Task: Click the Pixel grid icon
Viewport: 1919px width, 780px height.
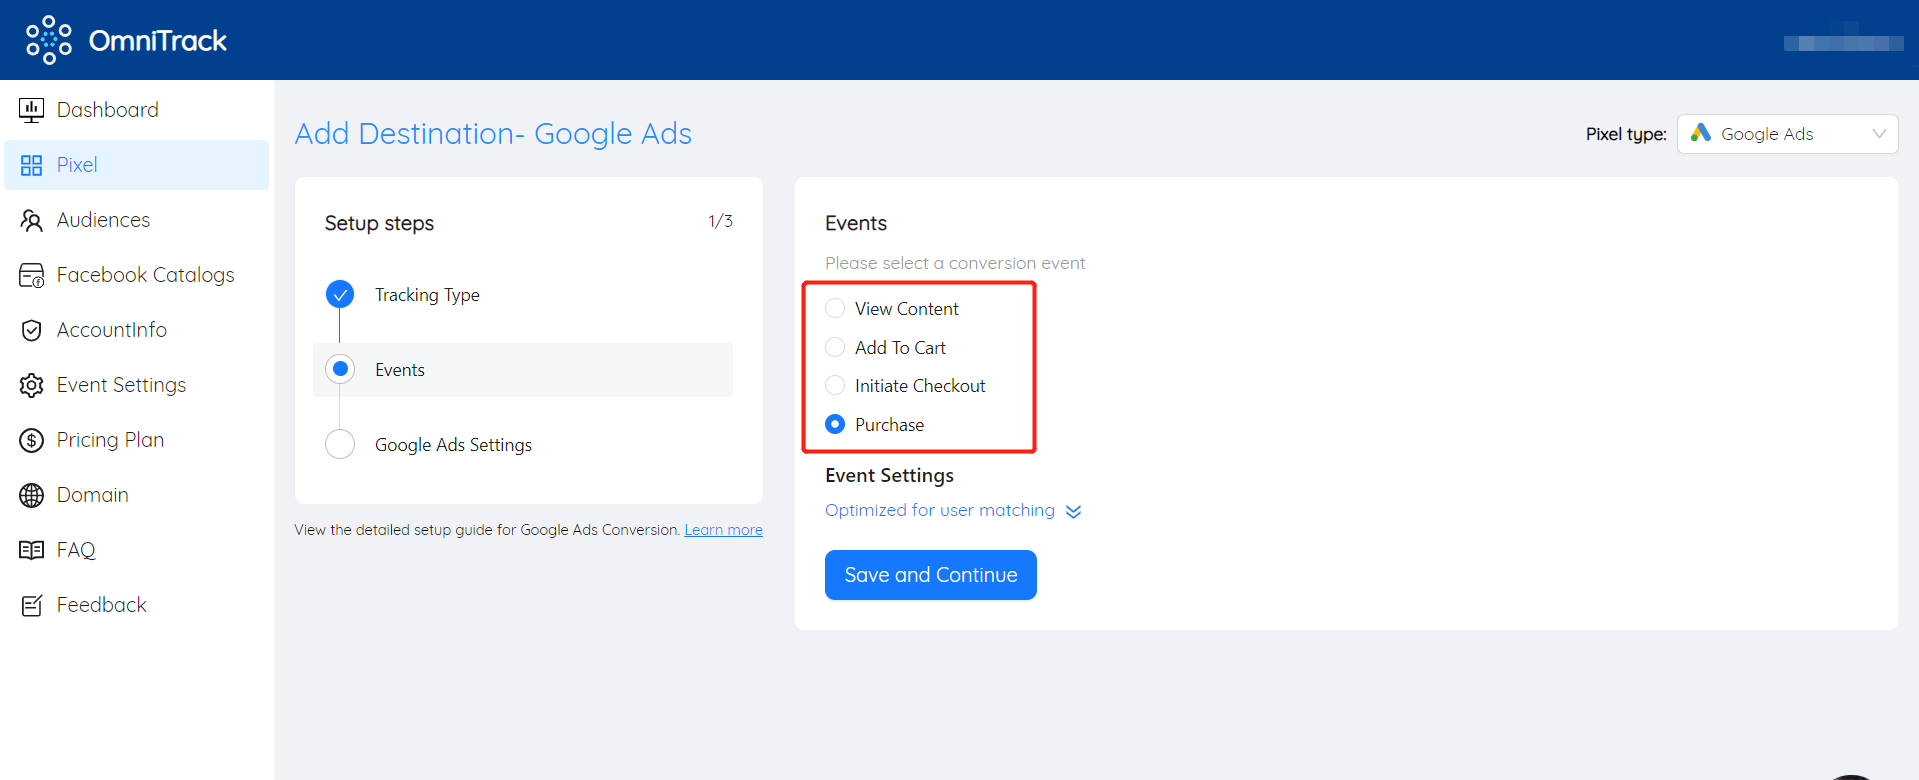Action: click(32, 165)
